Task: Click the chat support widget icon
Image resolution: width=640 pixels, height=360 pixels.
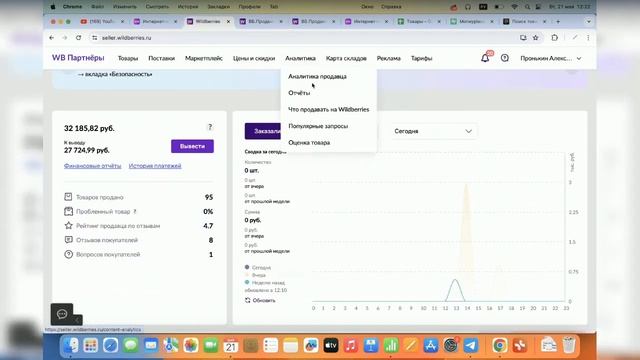Action: pos(62,314)
